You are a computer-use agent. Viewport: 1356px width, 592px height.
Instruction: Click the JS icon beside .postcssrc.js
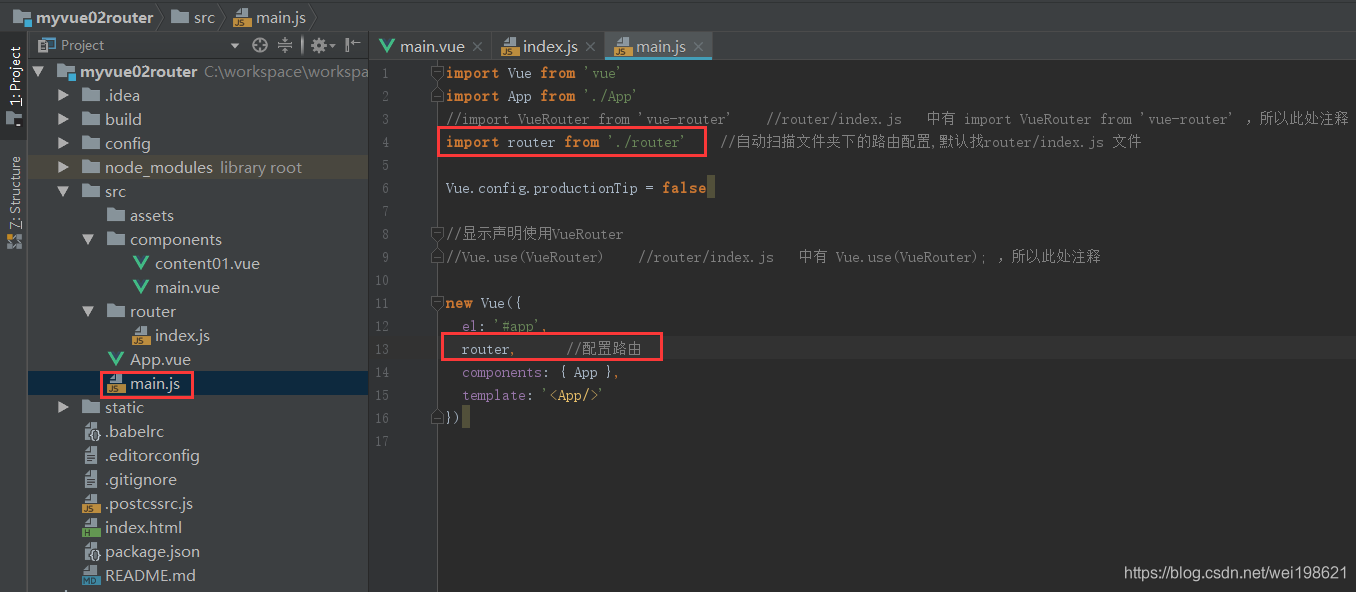pyautogui.click(x=91, y=504)
